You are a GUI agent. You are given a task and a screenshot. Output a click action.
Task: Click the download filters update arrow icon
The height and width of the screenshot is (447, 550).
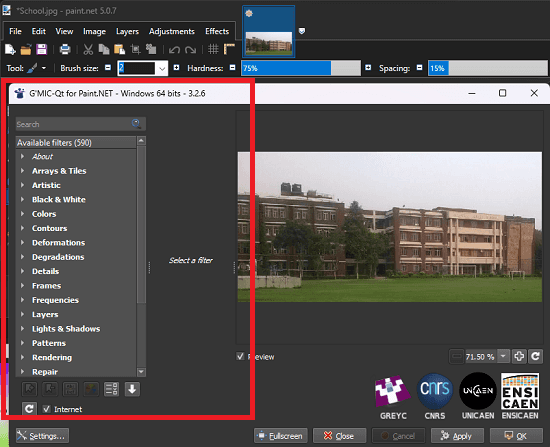[132, 389]
